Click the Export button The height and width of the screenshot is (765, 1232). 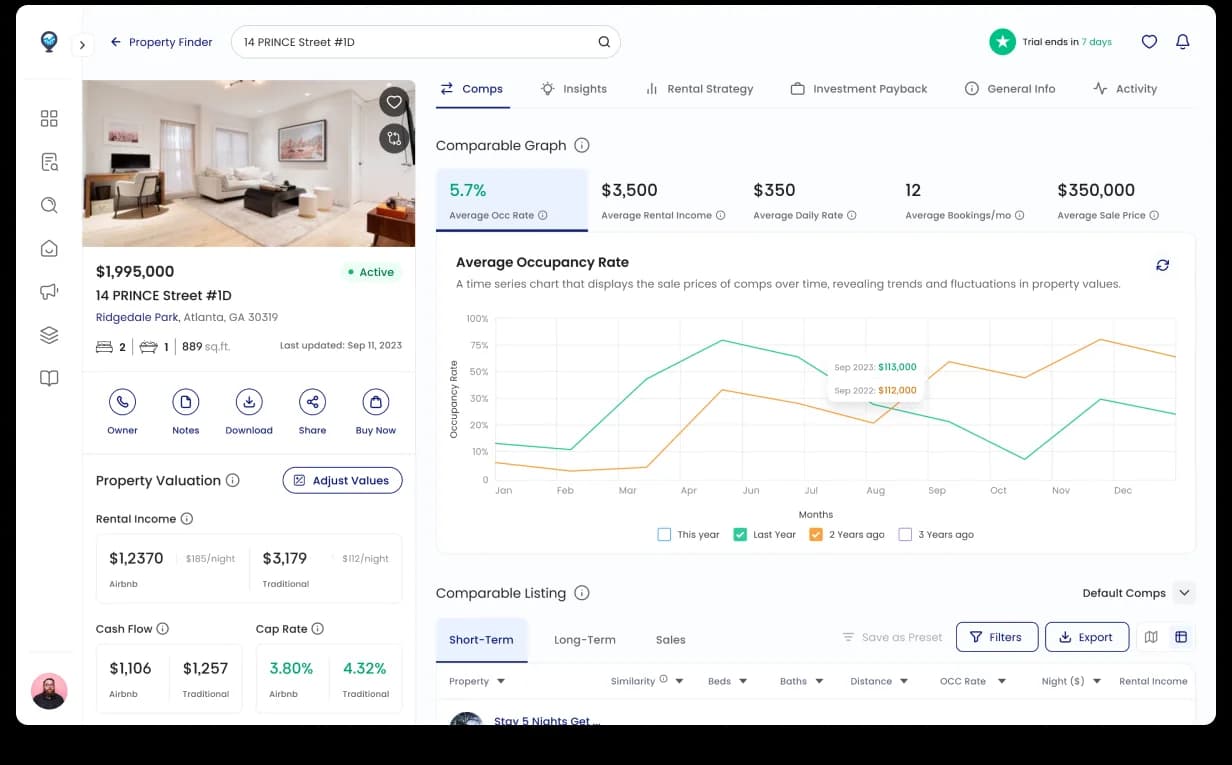coord(1087,637)
